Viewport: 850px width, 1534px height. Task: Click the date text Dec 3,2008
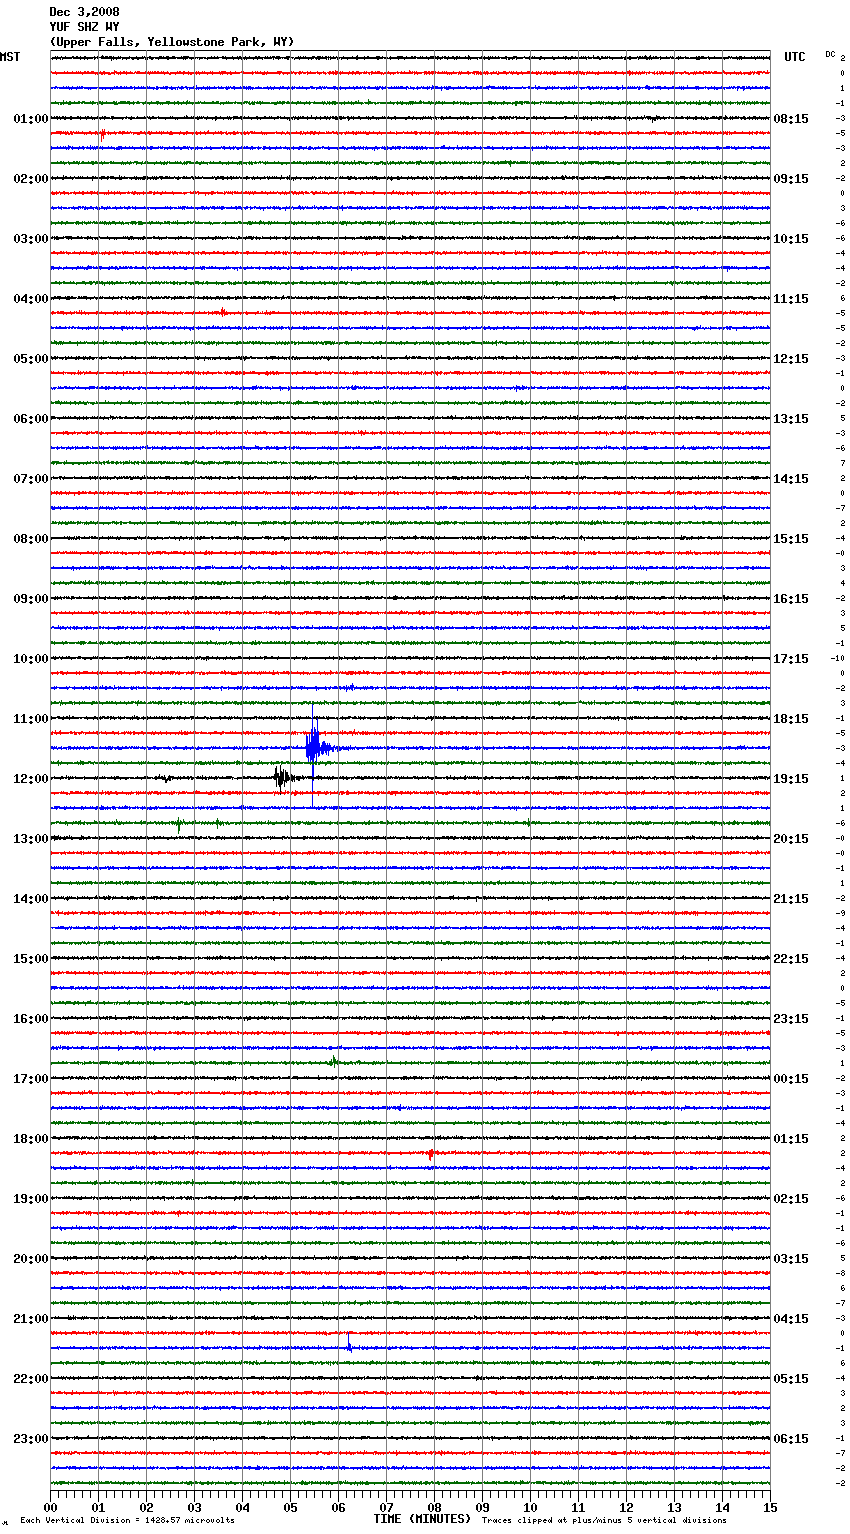tap(84, 12)
